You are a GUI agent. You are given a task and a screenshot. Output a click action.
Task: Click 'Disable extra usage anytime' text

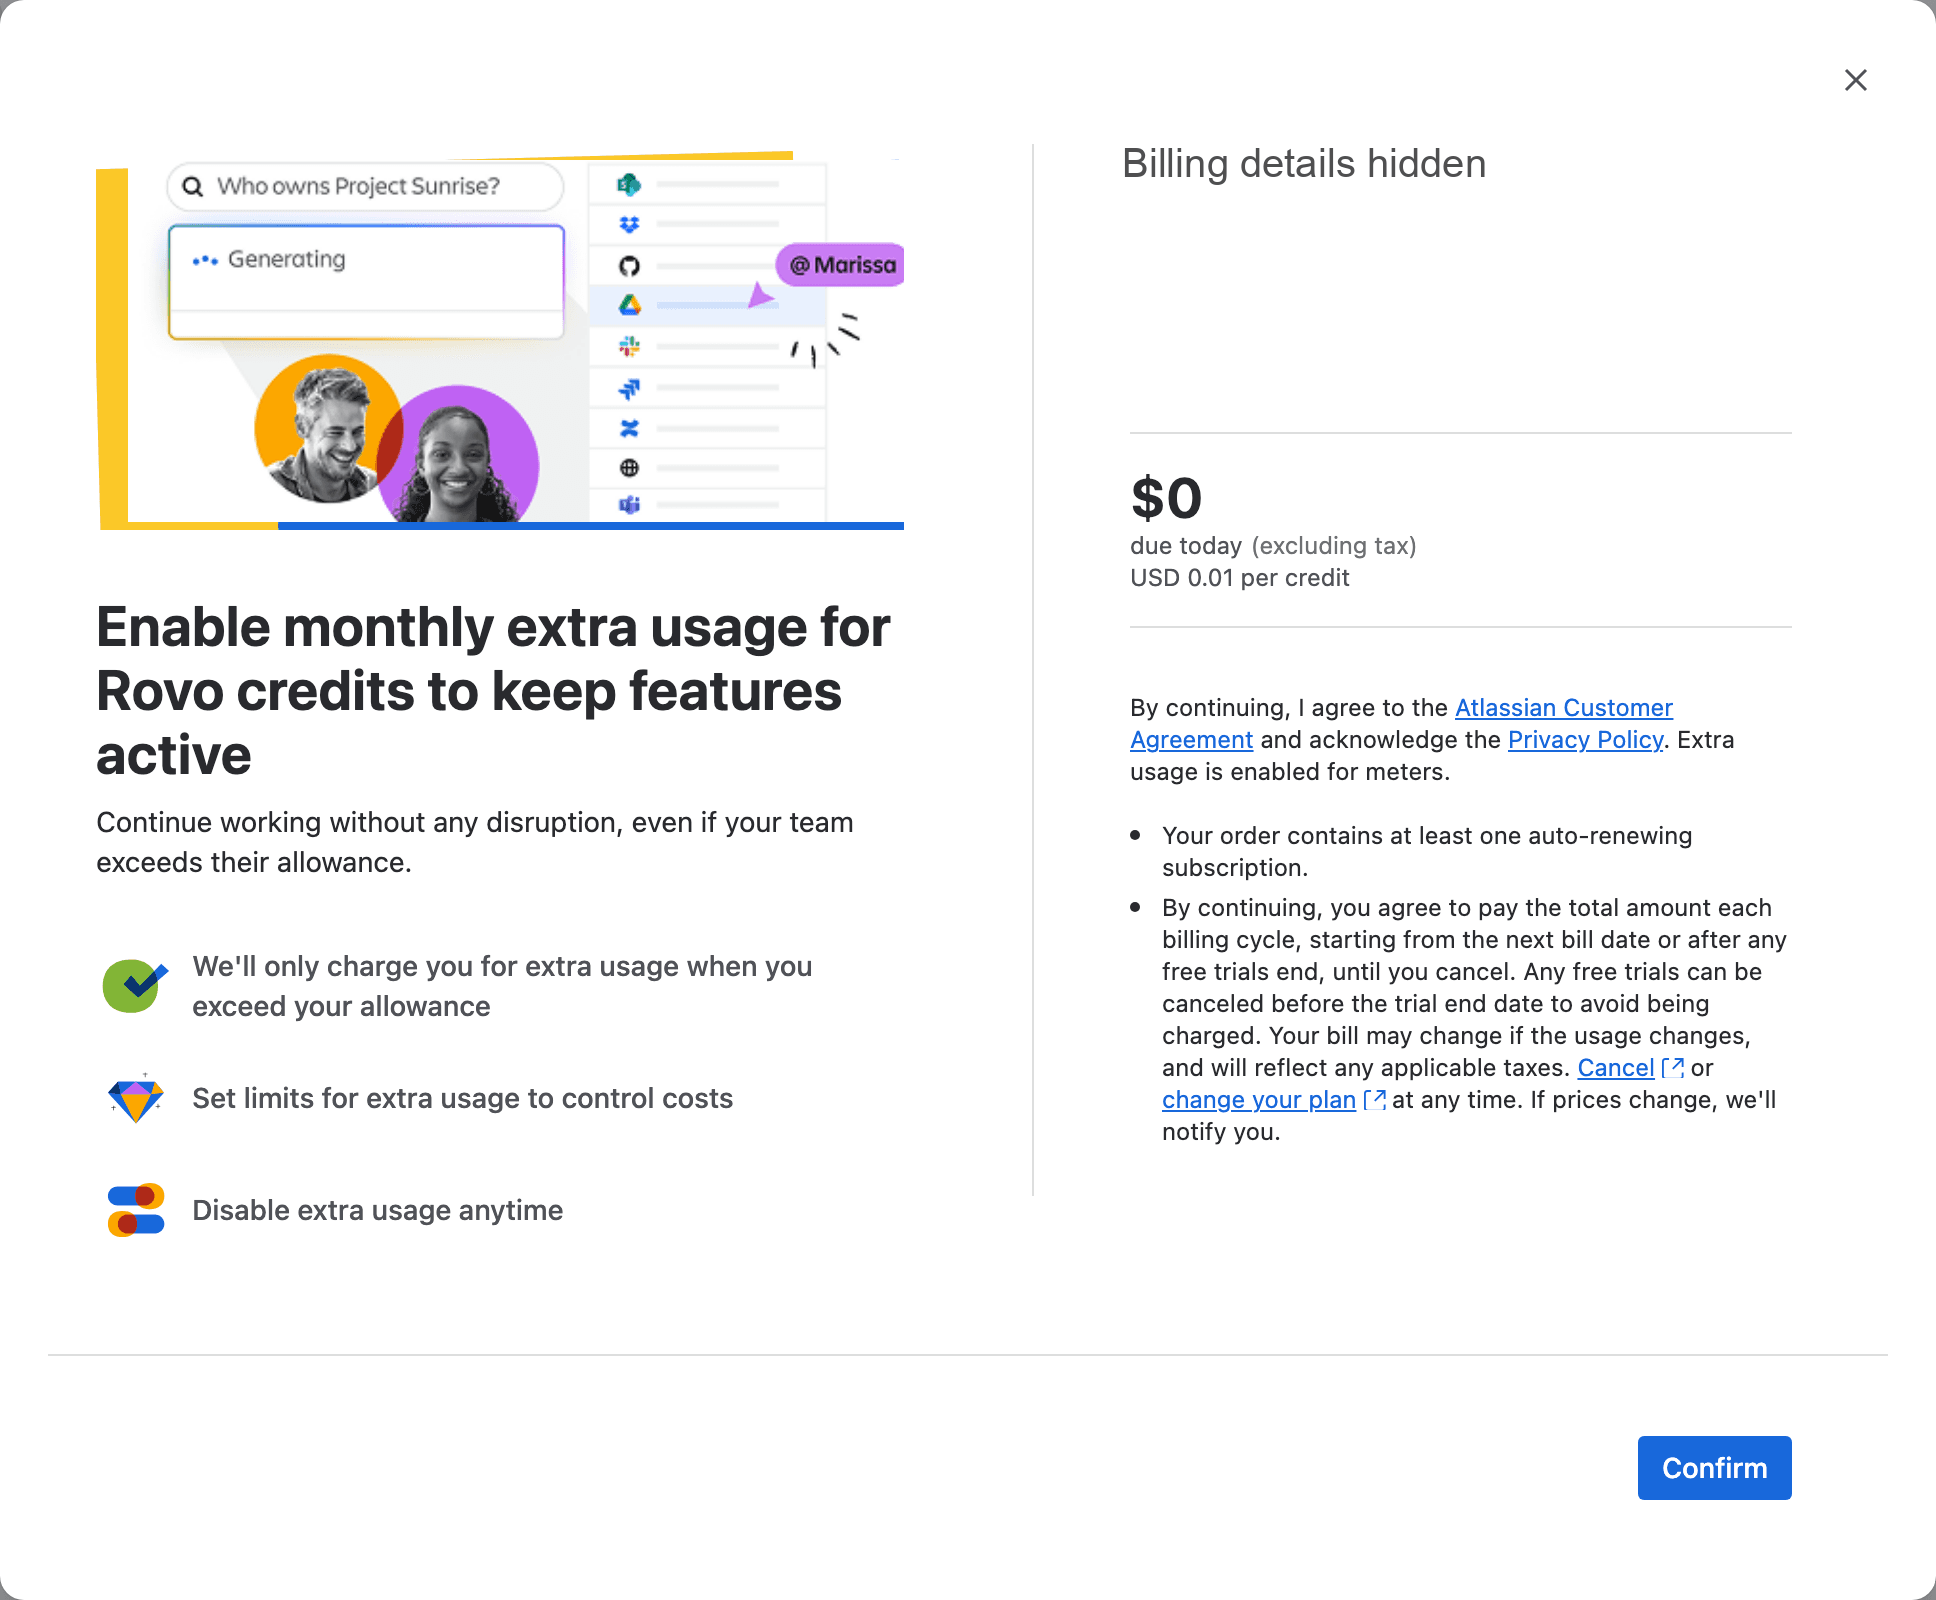tap(377, 1211)
